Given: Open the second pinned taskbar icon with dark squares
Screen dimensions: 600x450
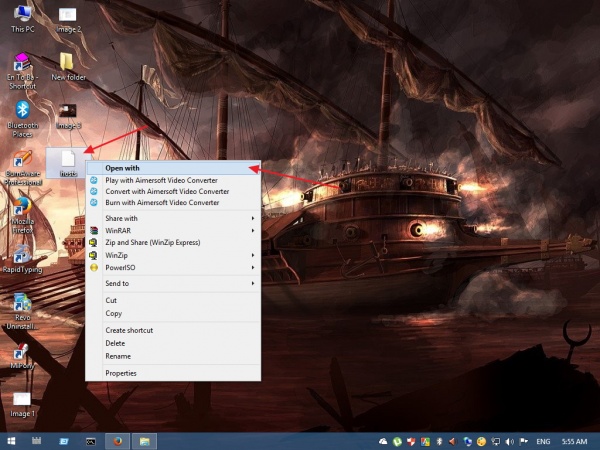Looking at the screenshot, I should click(x=36, y=441).
